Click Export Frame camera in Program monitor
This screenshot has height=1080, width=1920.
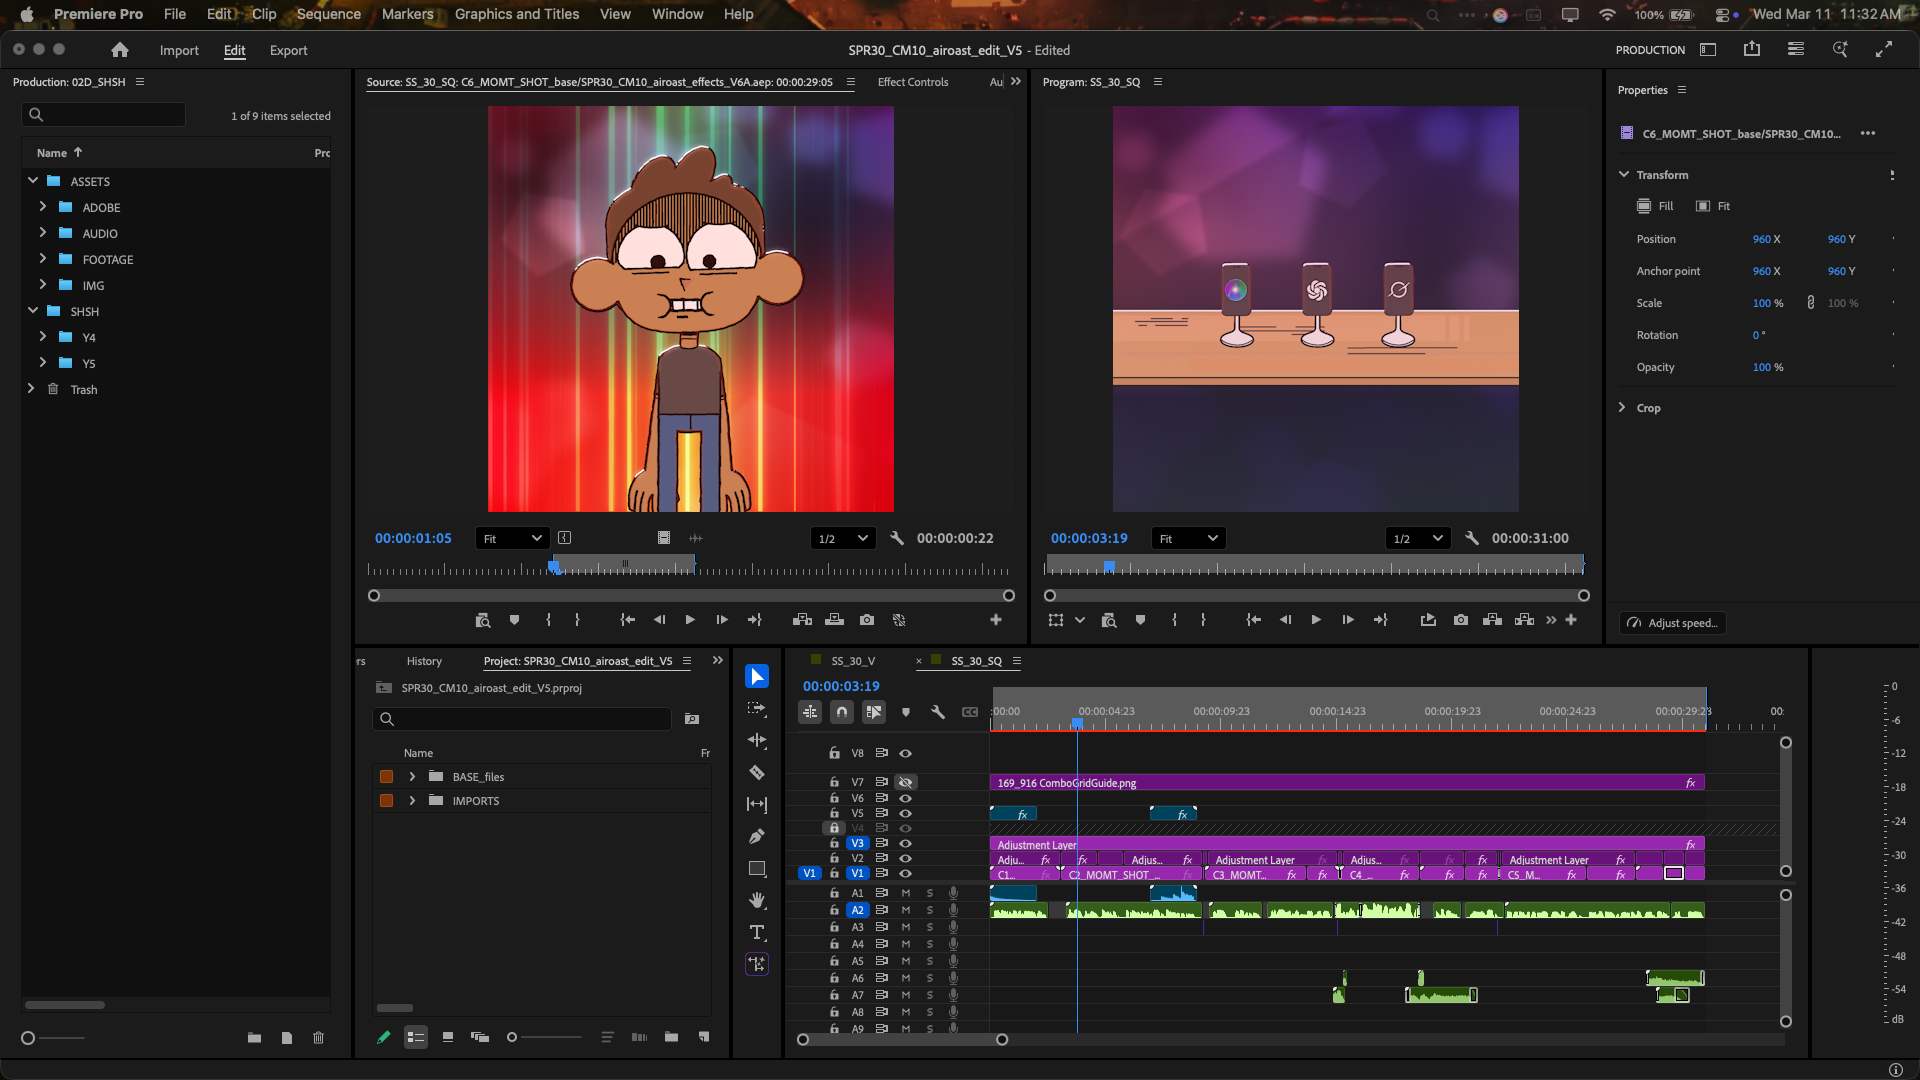pos(1461,620)
